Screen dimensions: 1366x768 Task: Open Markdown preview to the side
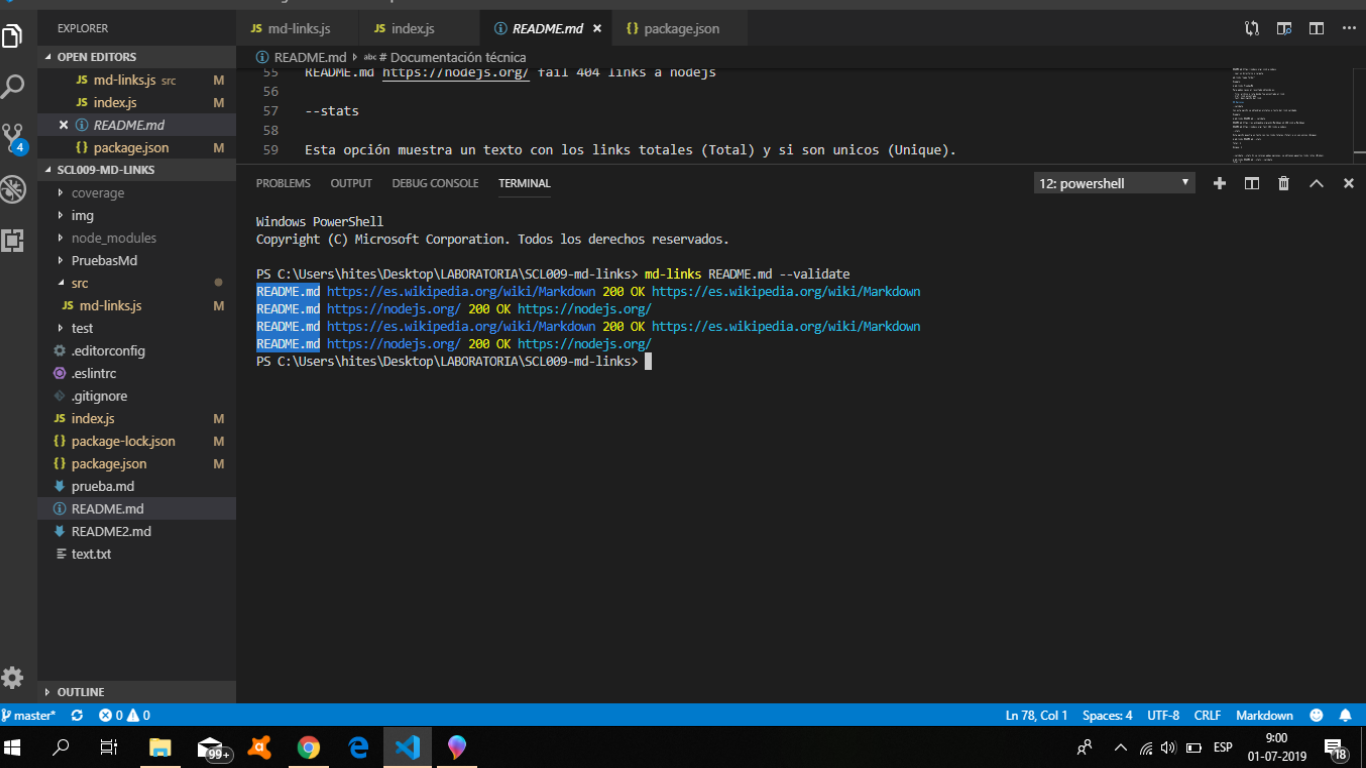tap(1284, 29)
